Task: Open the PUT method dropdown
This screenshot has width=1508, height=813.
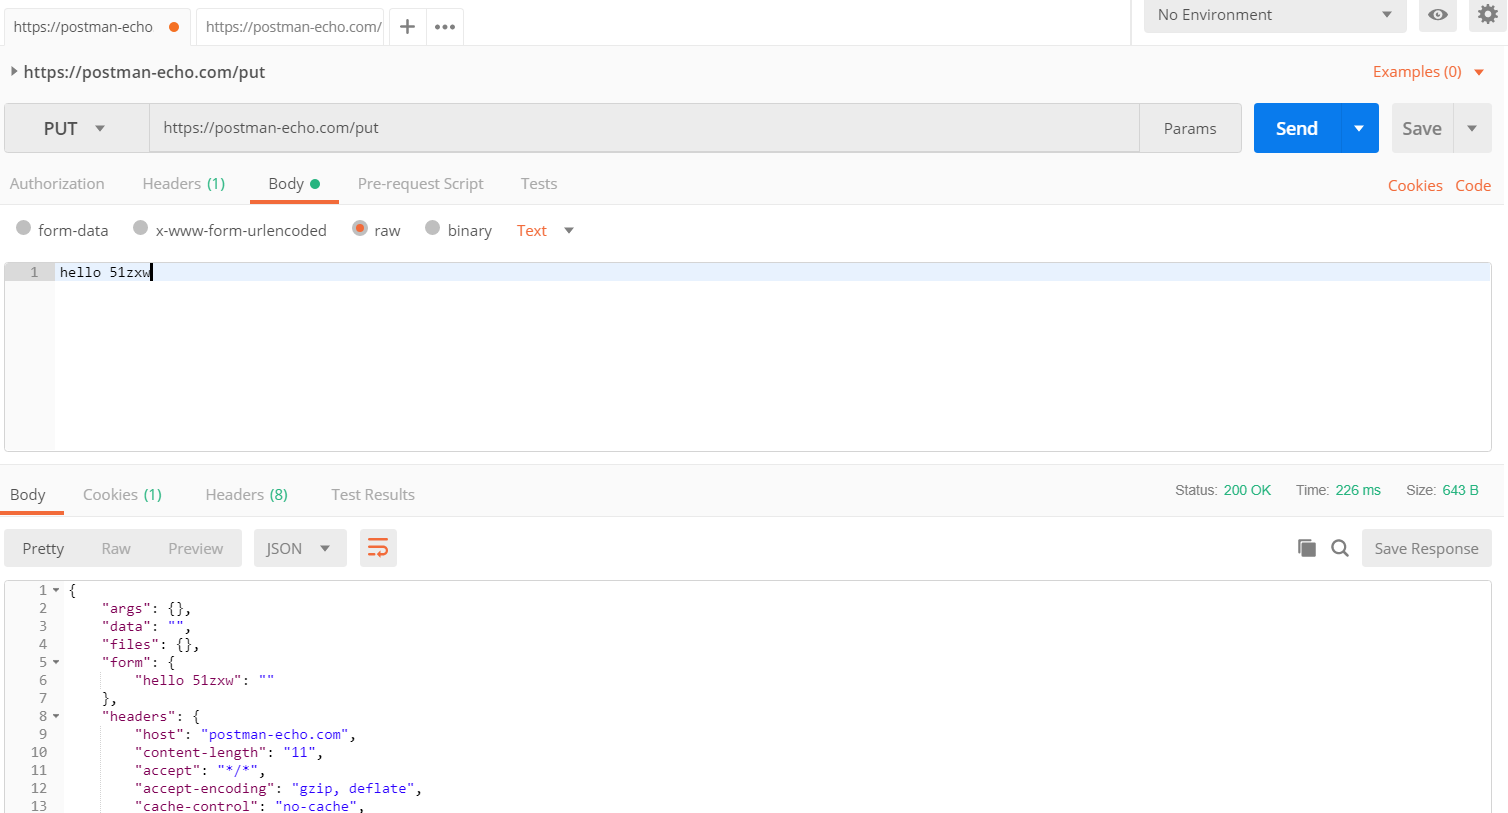Action: 76,128
